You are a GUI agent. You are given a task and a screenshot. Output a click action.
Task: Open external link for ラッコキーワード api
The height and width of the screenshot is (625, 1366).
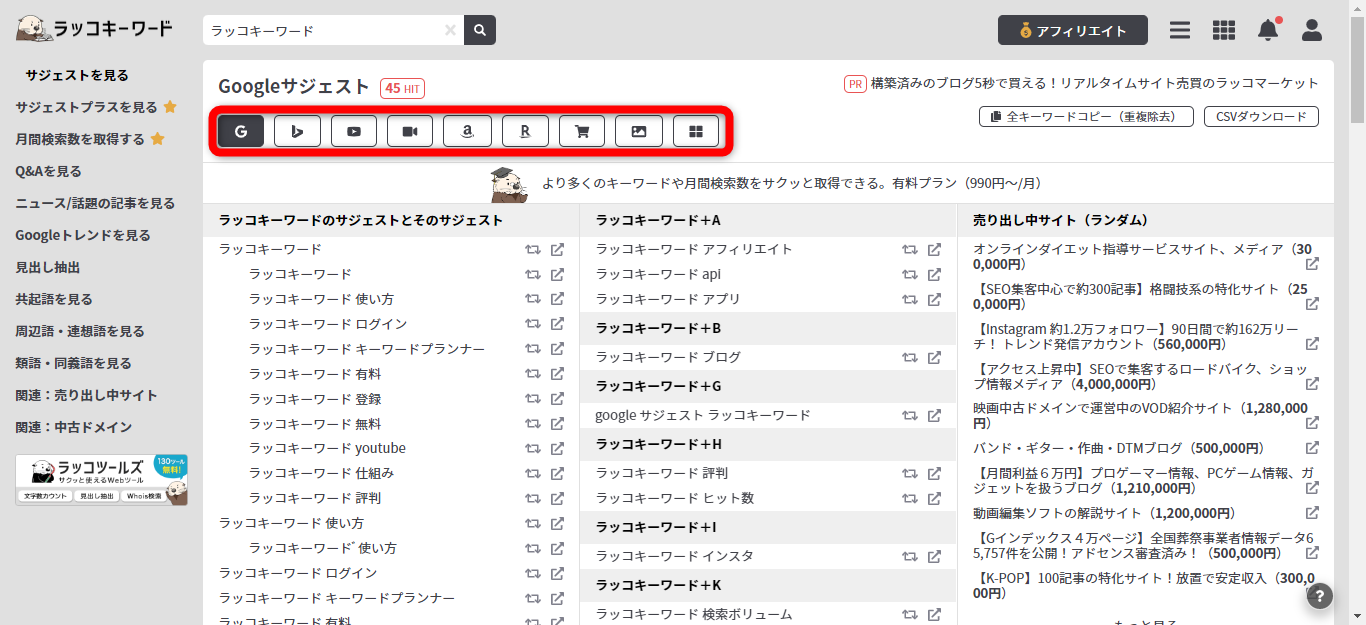click(934, 274)
